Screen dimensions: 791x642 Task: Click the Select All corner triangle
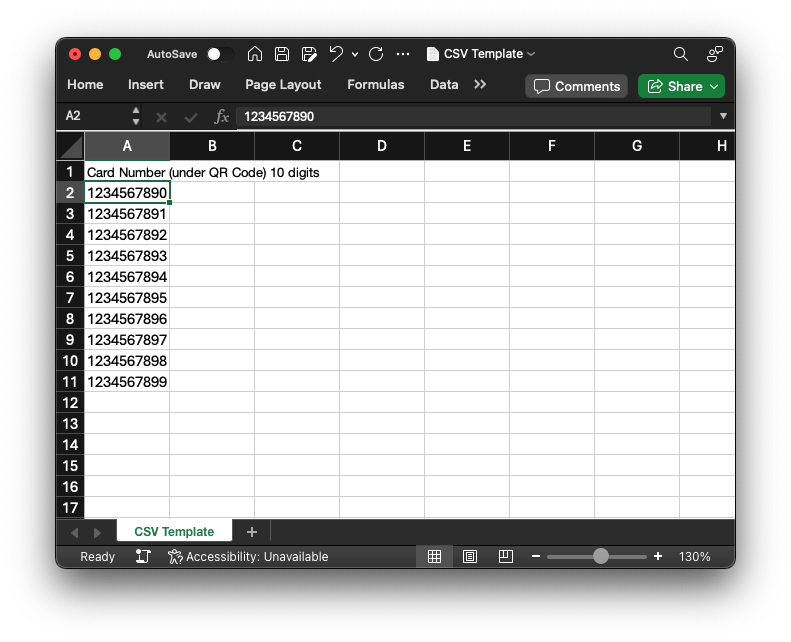(71, 146)
